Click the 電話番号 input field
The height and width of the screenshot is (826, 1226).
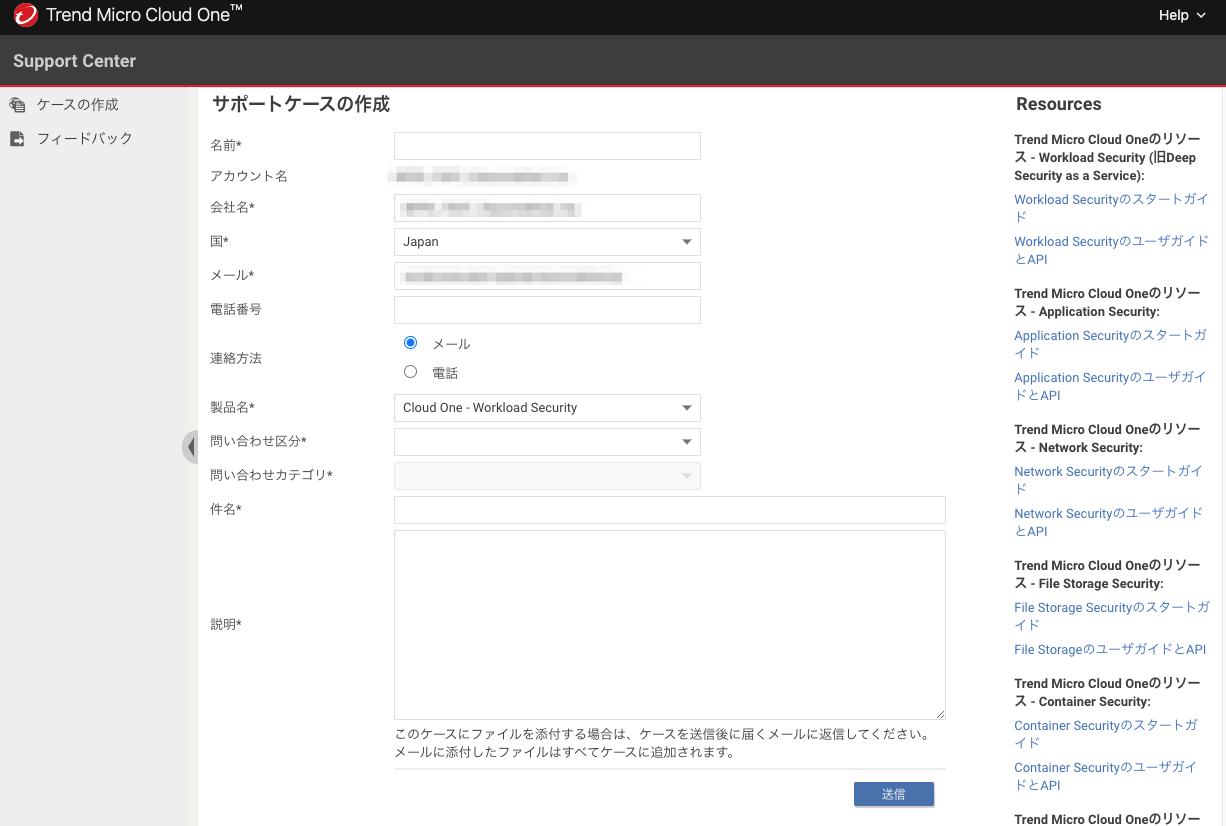pos(547,310)
